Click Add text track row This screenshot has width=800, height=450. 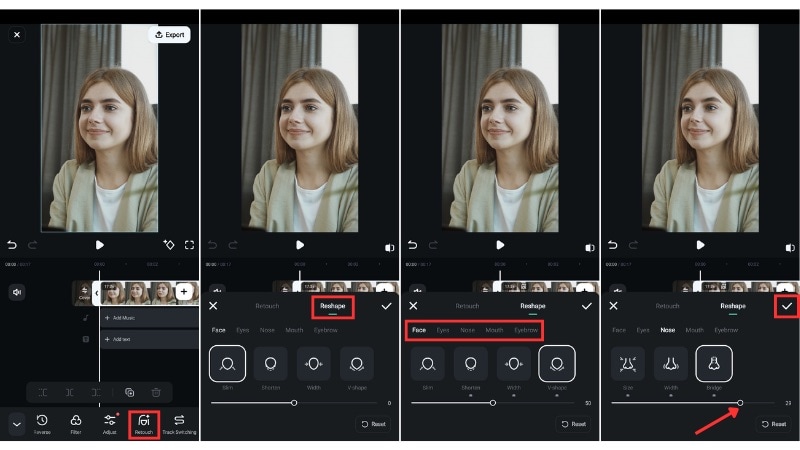coord(149,339)
